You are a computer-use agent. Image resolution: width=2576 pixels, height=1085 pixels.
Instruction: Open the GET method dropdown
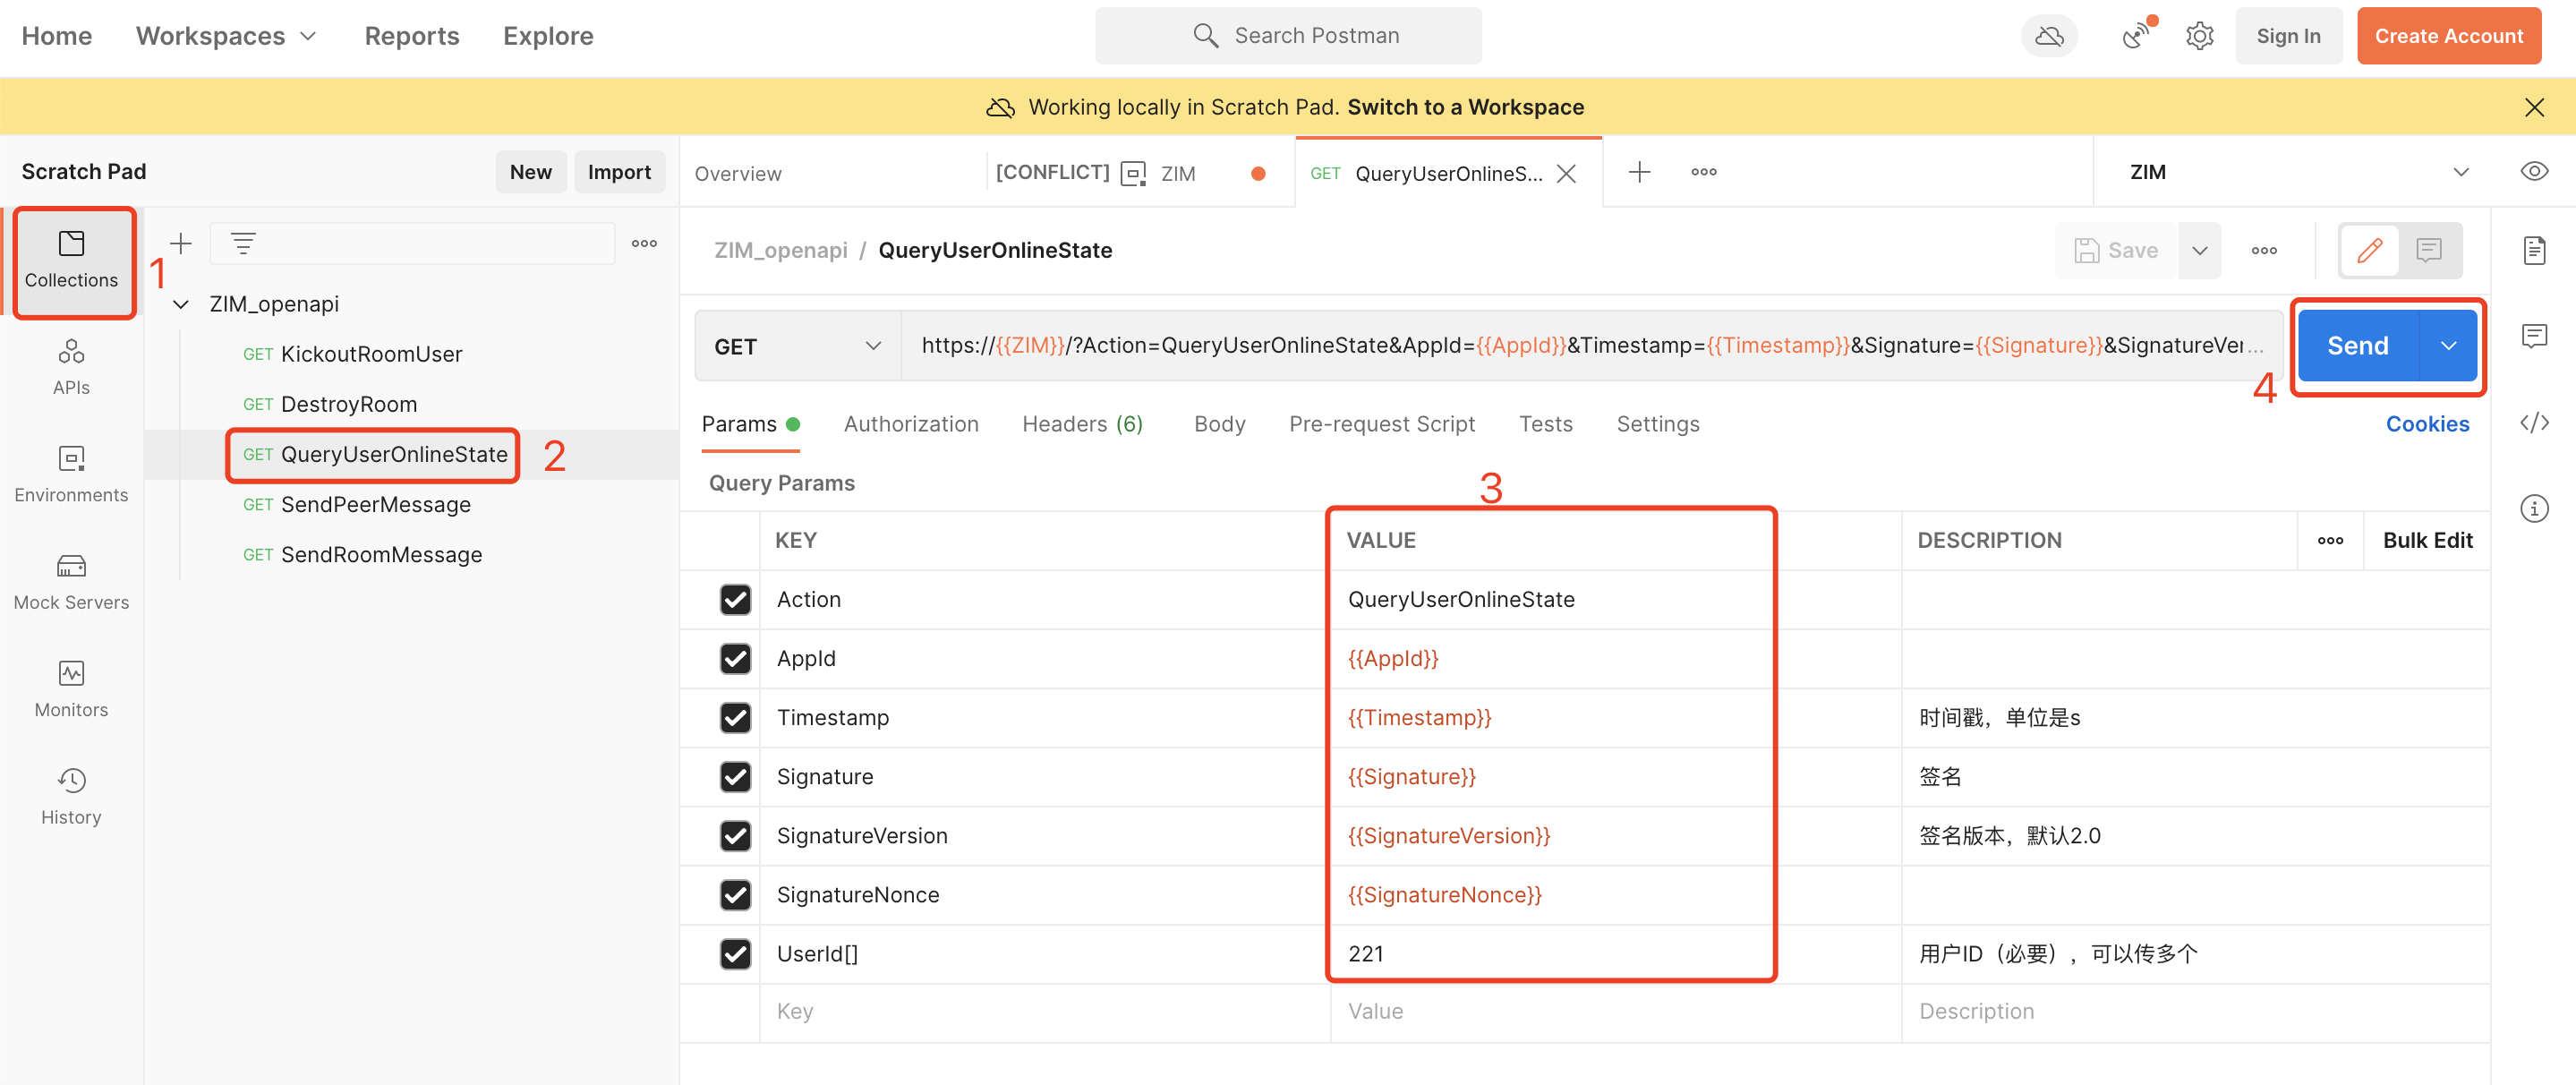[797, 346]
